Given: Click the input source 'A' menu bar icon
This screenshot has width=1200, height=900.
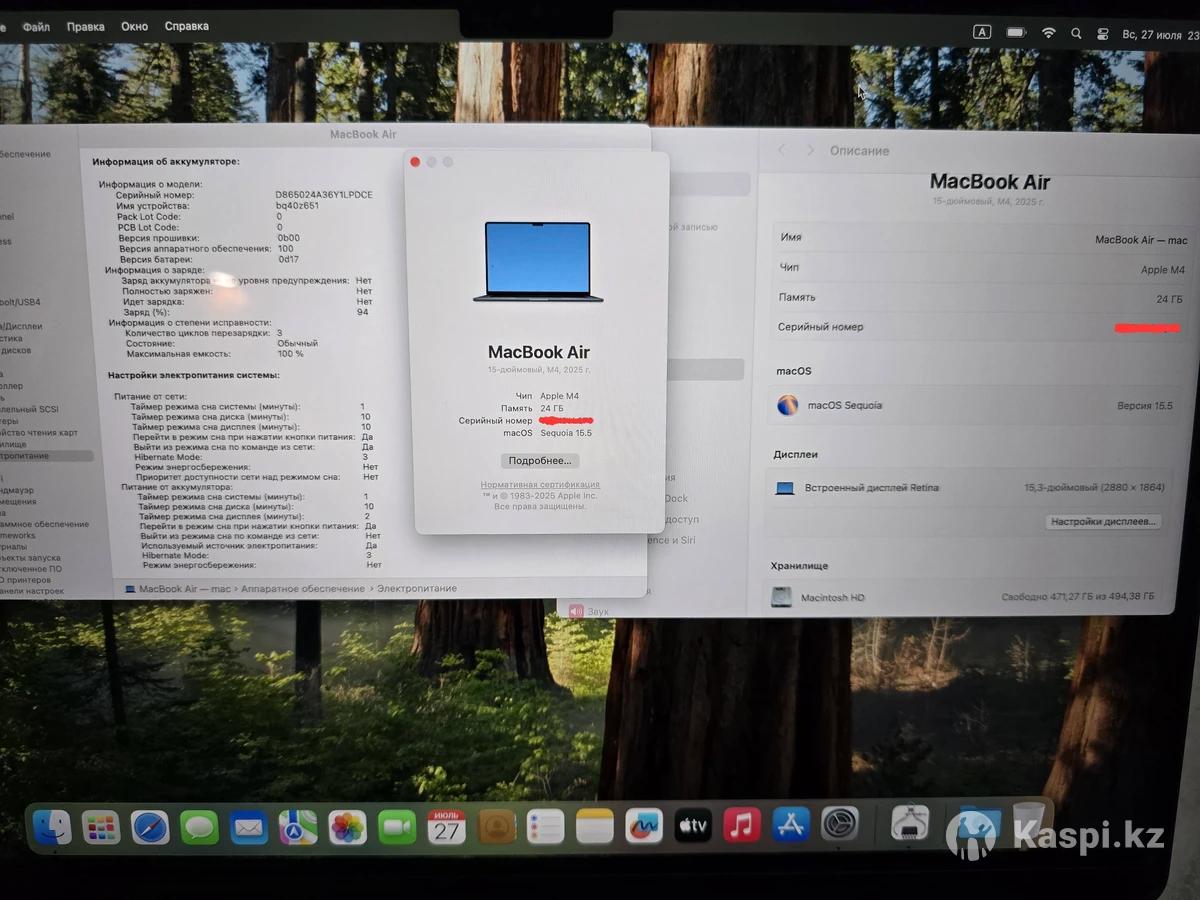Looking at the screenshot, I should 982,32.
